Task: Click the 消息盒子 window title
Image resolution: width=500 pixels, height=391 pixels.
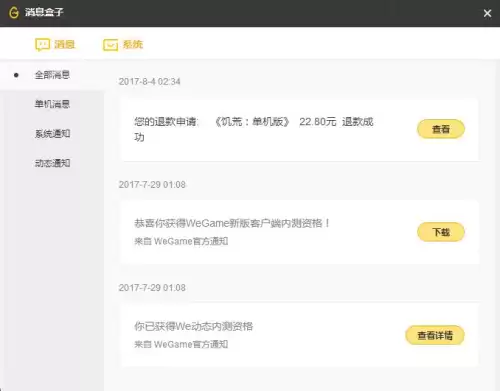Action: (x=44, y=12)
